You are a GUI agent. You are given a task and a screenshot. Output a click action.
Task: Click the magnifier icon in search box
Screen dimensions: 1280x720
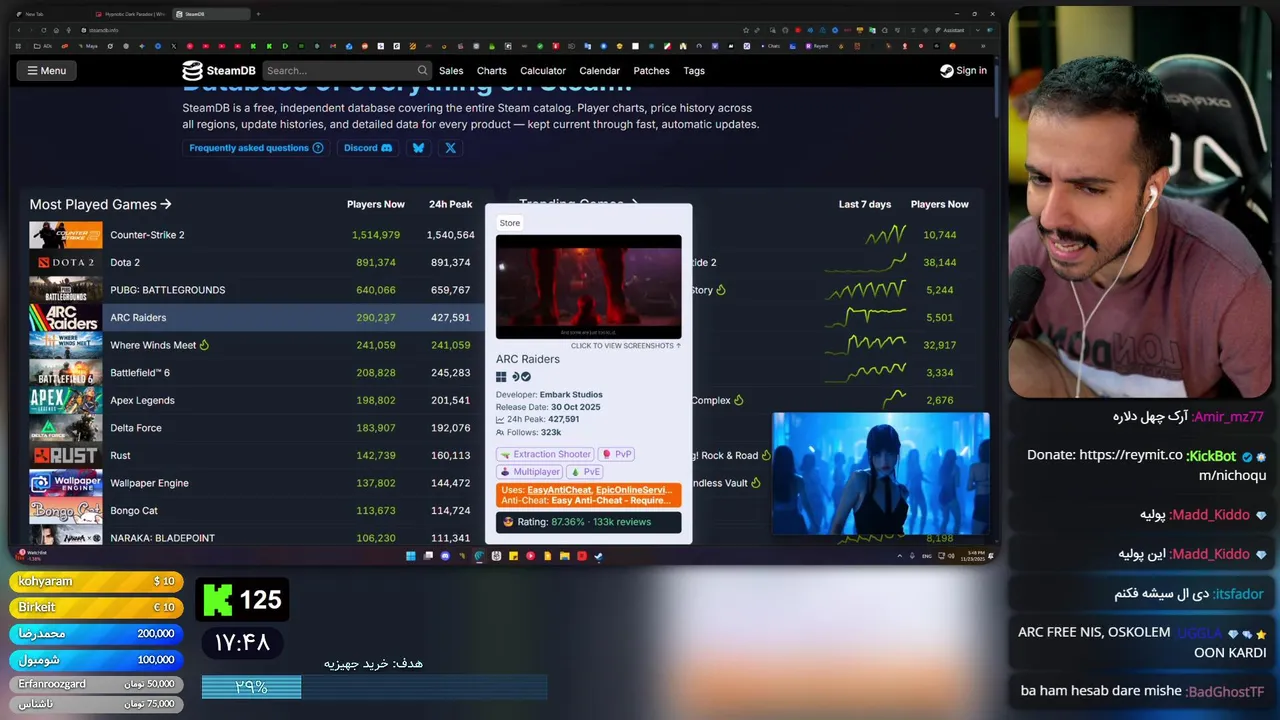(422, 70)
